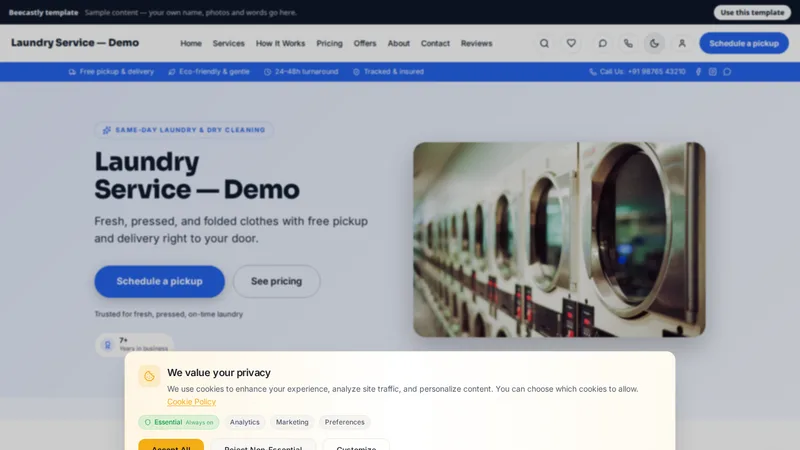
Task: Click Trusted for fresh, pressed text
Action: tap(168, 314)
